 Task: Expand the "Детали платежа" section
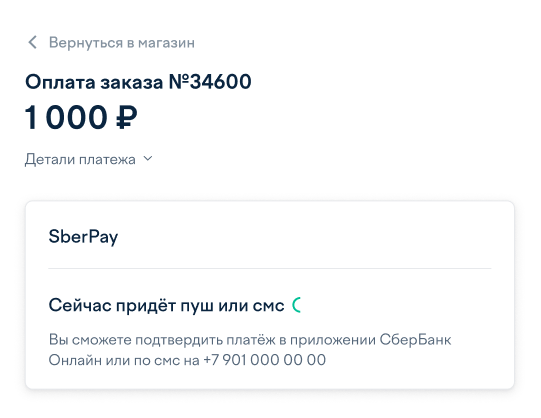(x=88, y=159)
